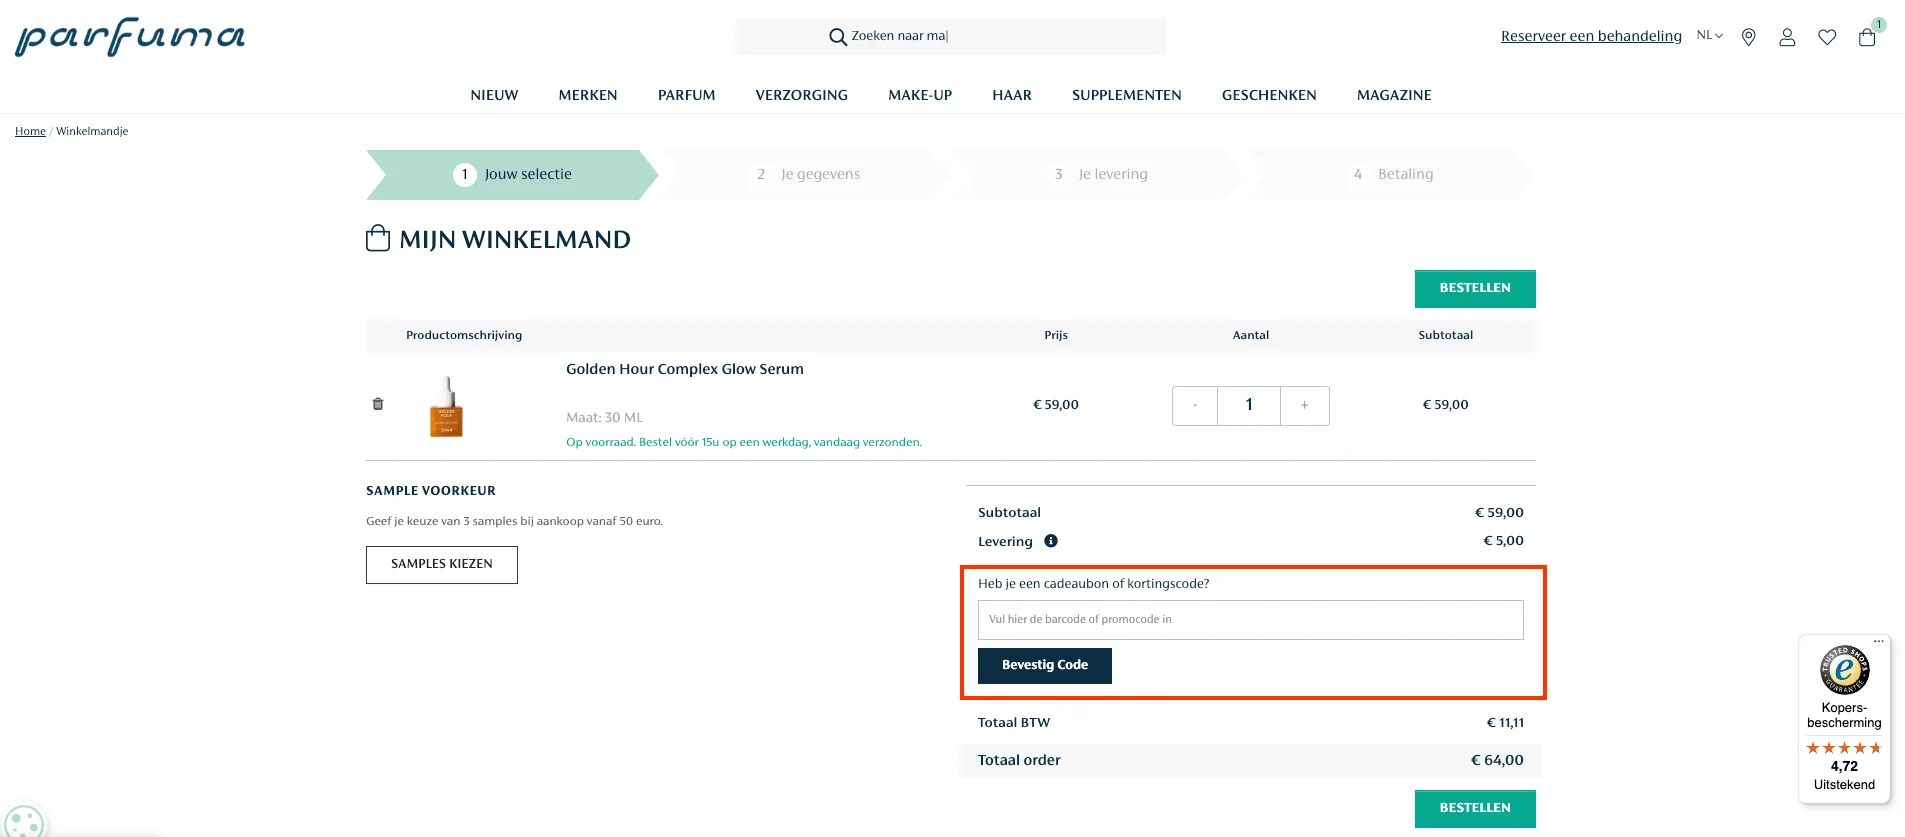Viewport: 1905px width, 837px height.
Task: Open the Nieuw menu
Action: point(495,95)
